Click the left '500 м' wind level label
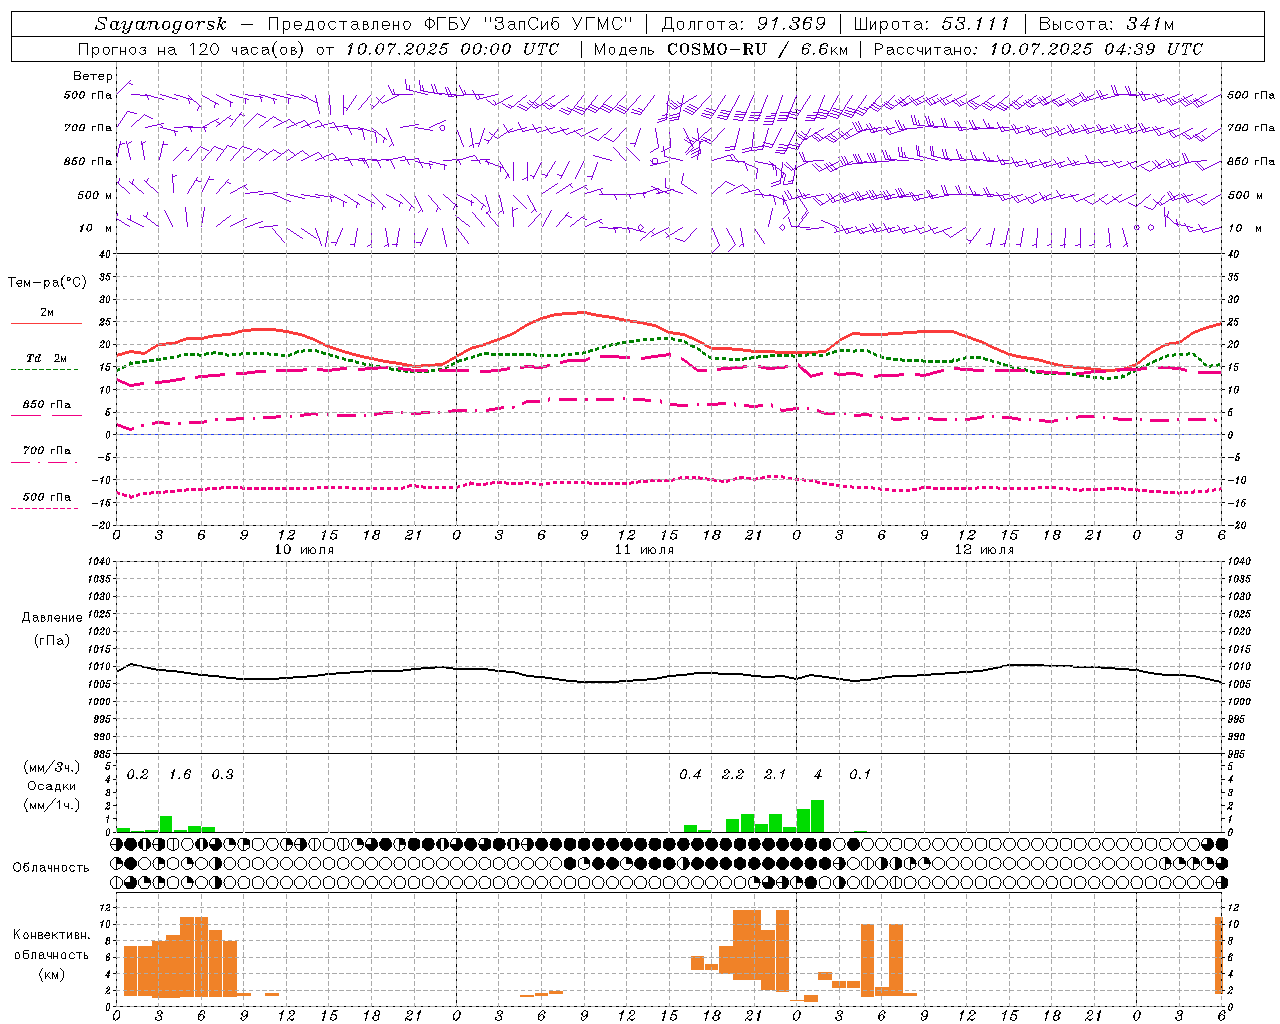Viewport: 1280px width, 1024px height. [x=95, y=195]
